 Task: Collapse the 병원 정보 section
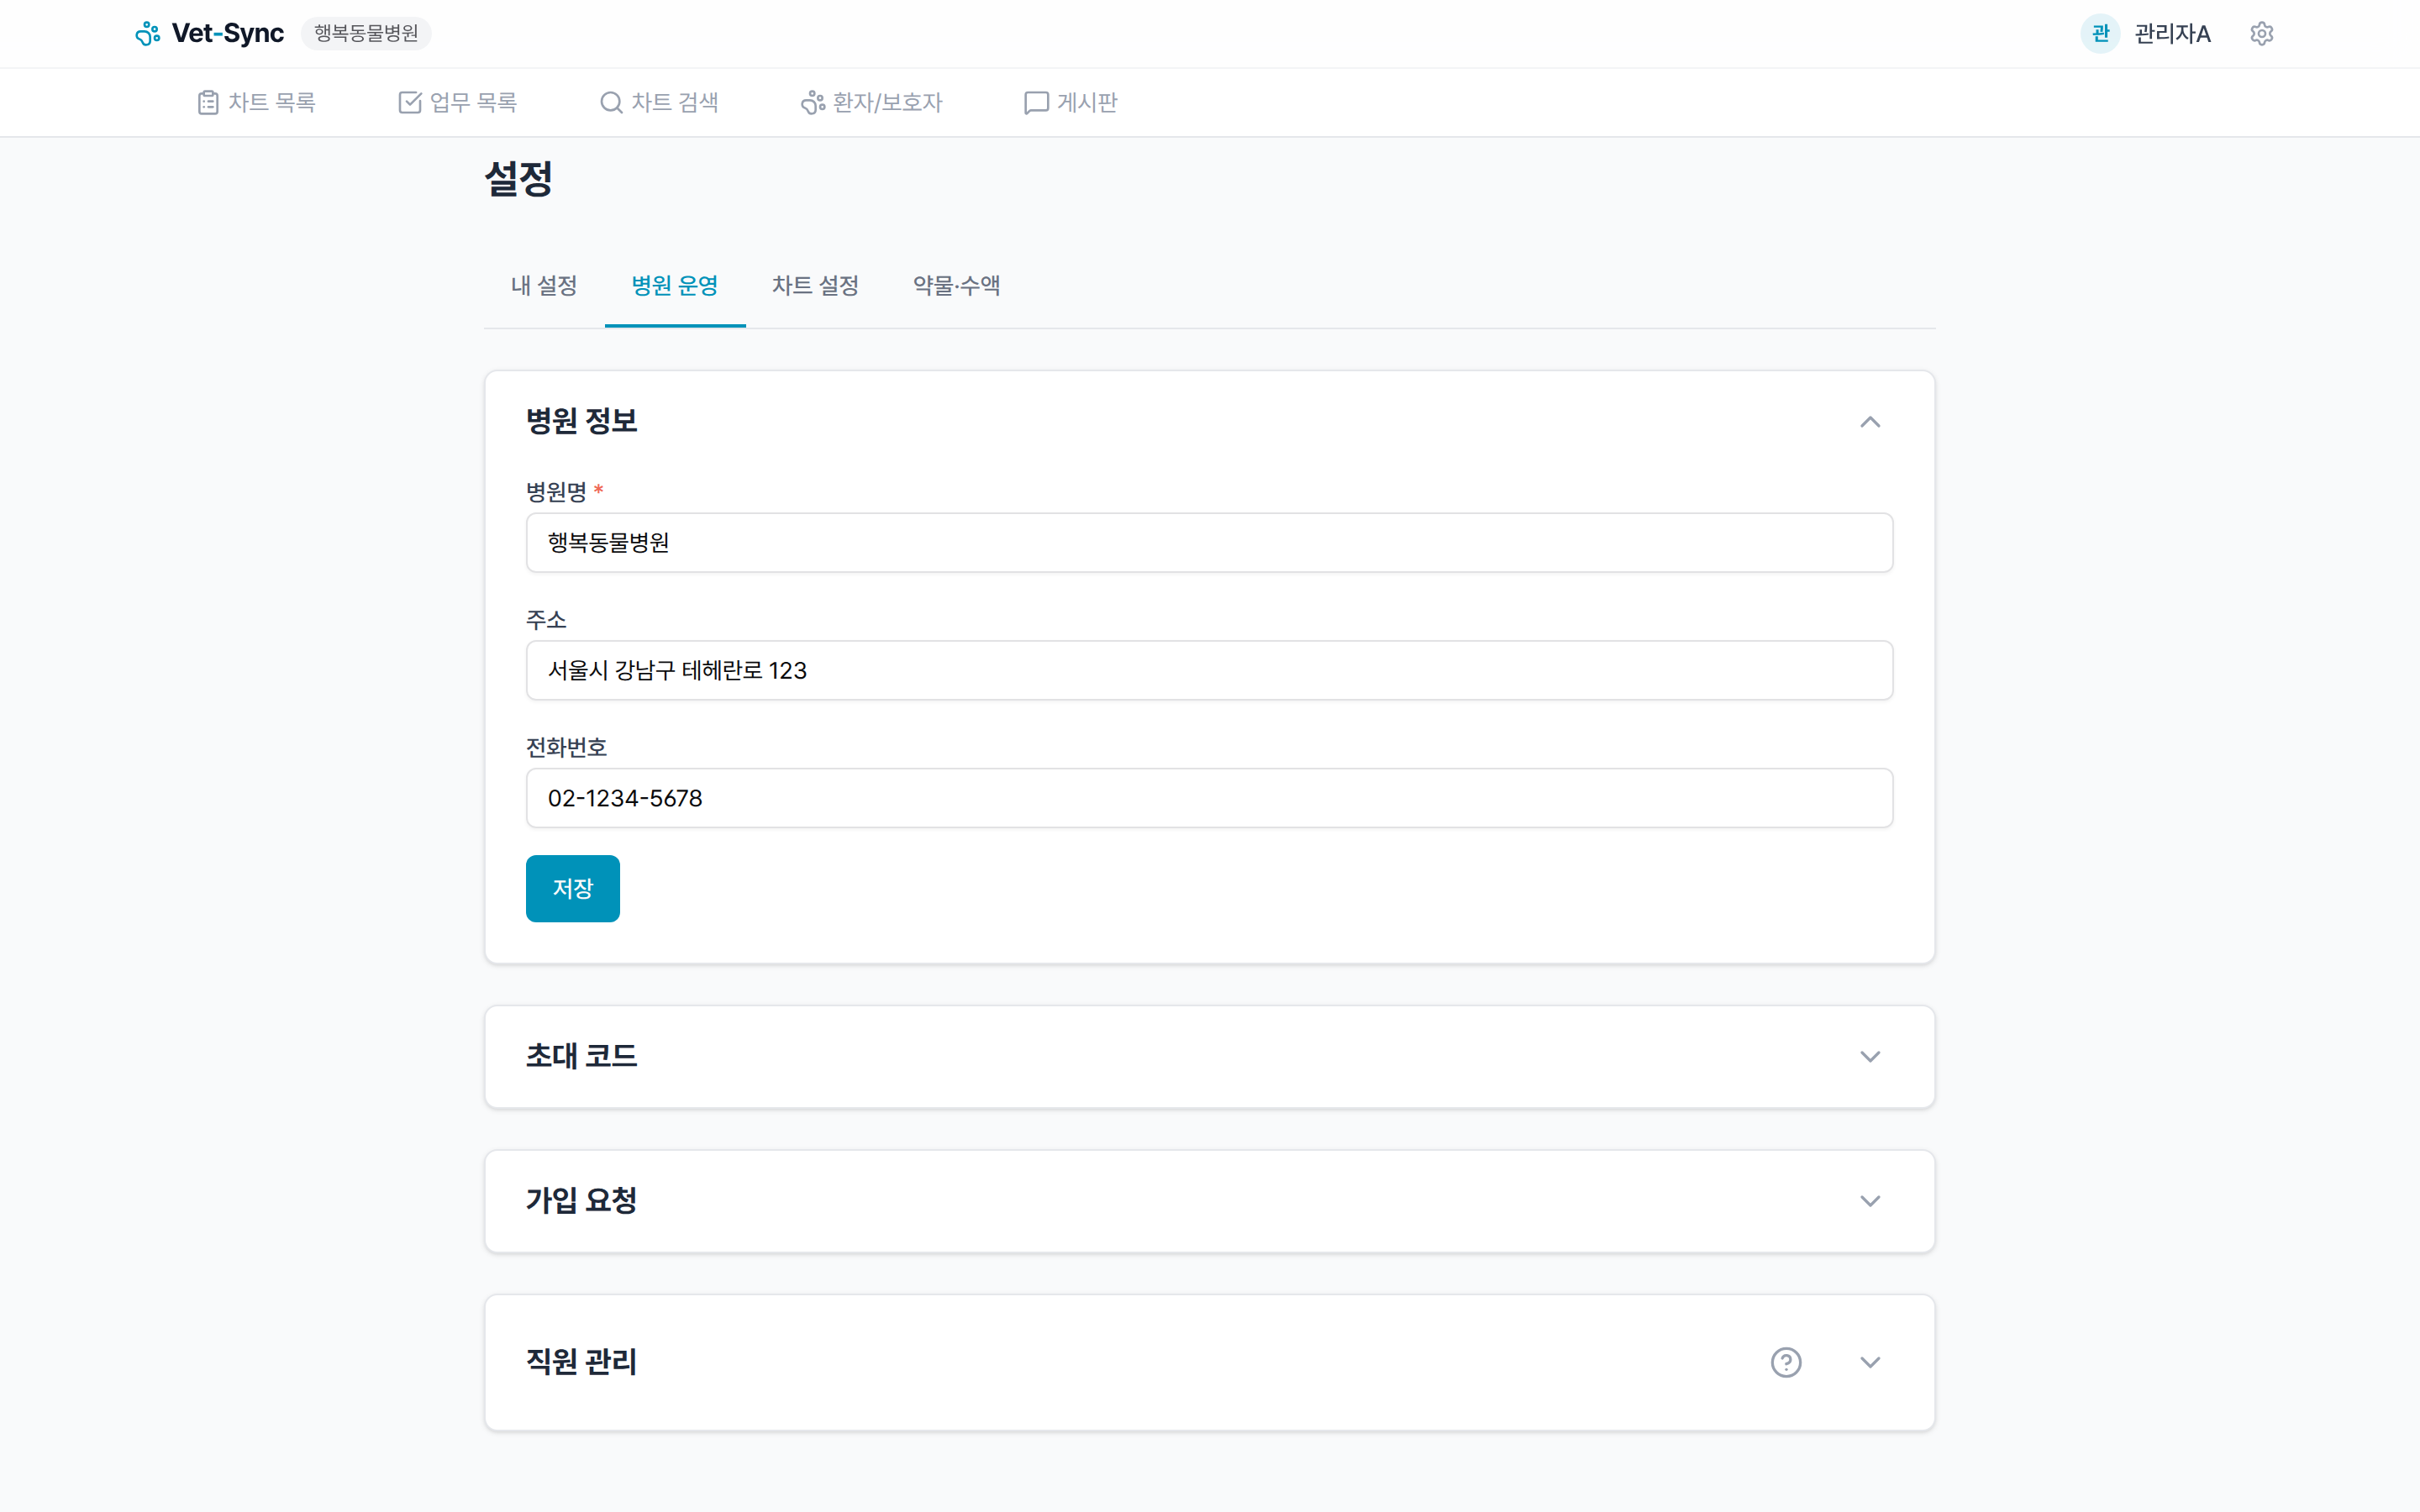[1871, 421]
